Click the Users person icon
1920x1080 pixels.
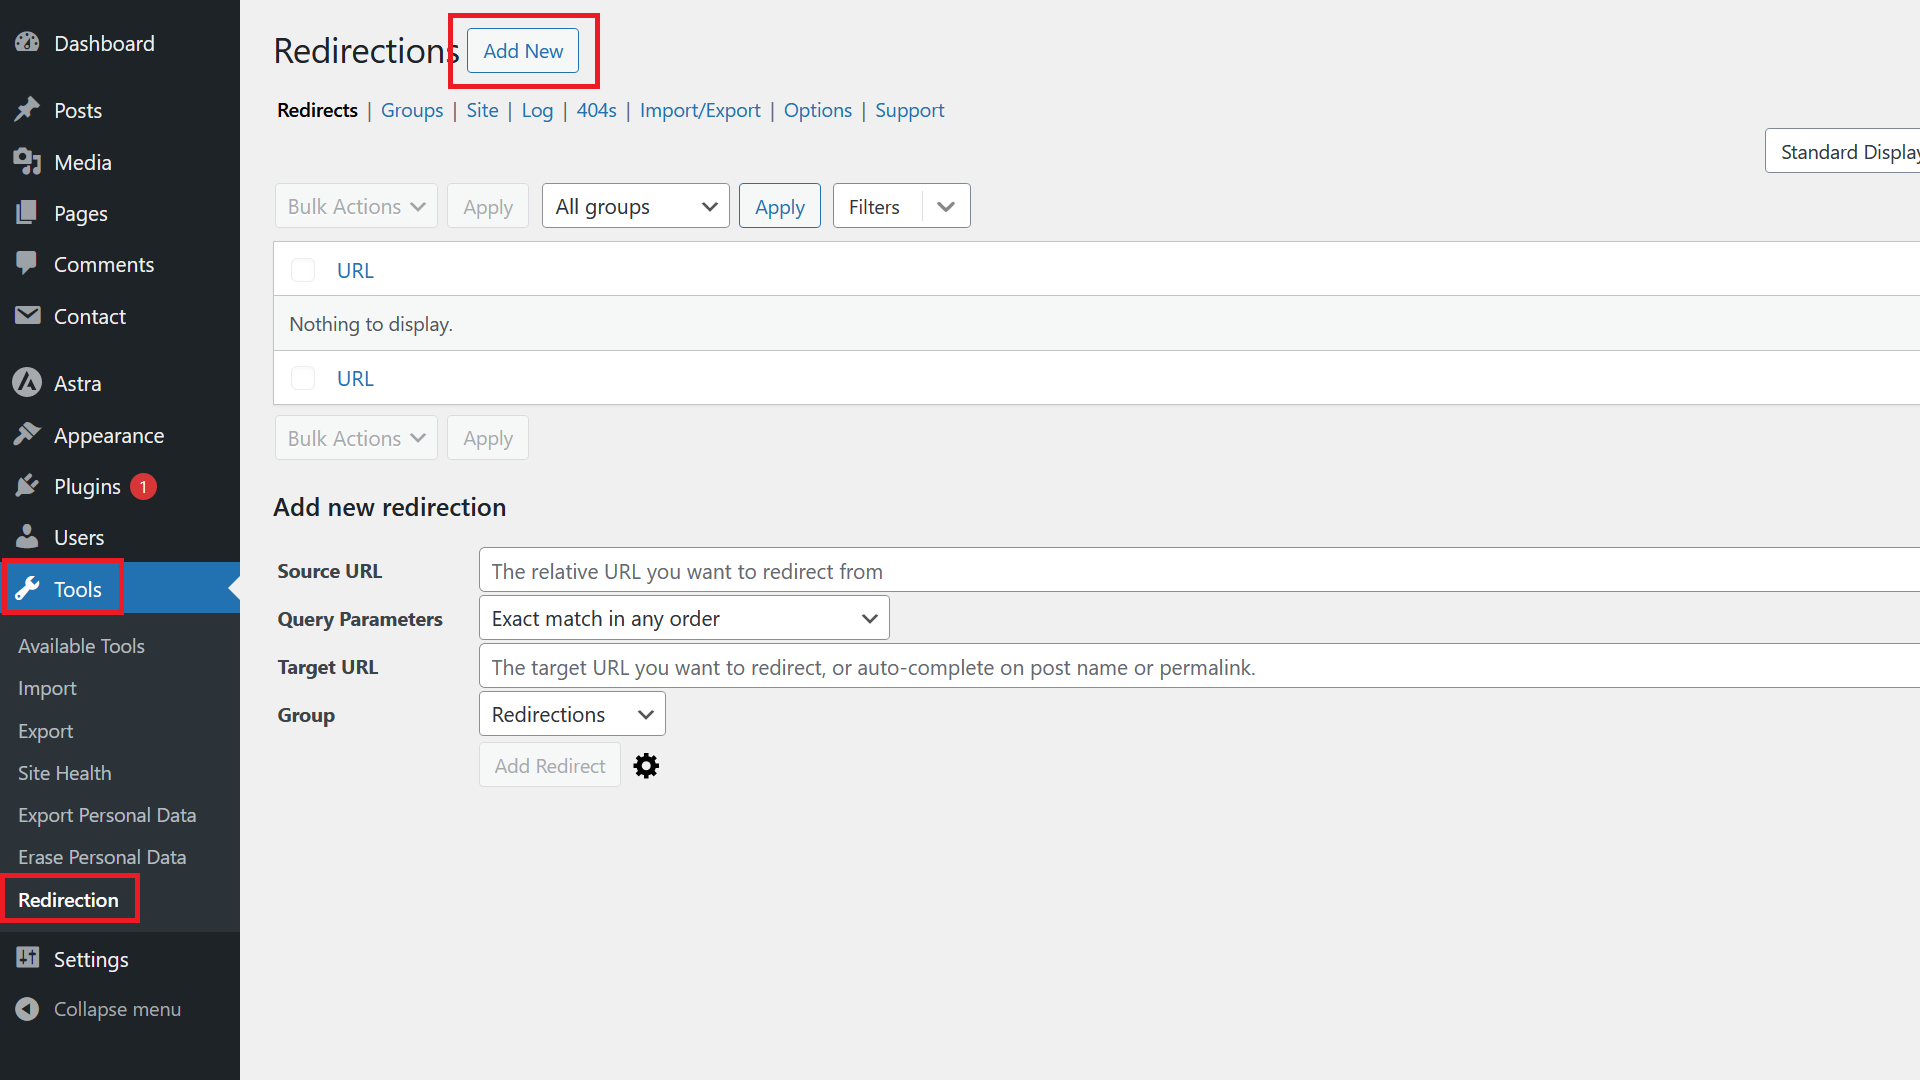tap(27, 536)
